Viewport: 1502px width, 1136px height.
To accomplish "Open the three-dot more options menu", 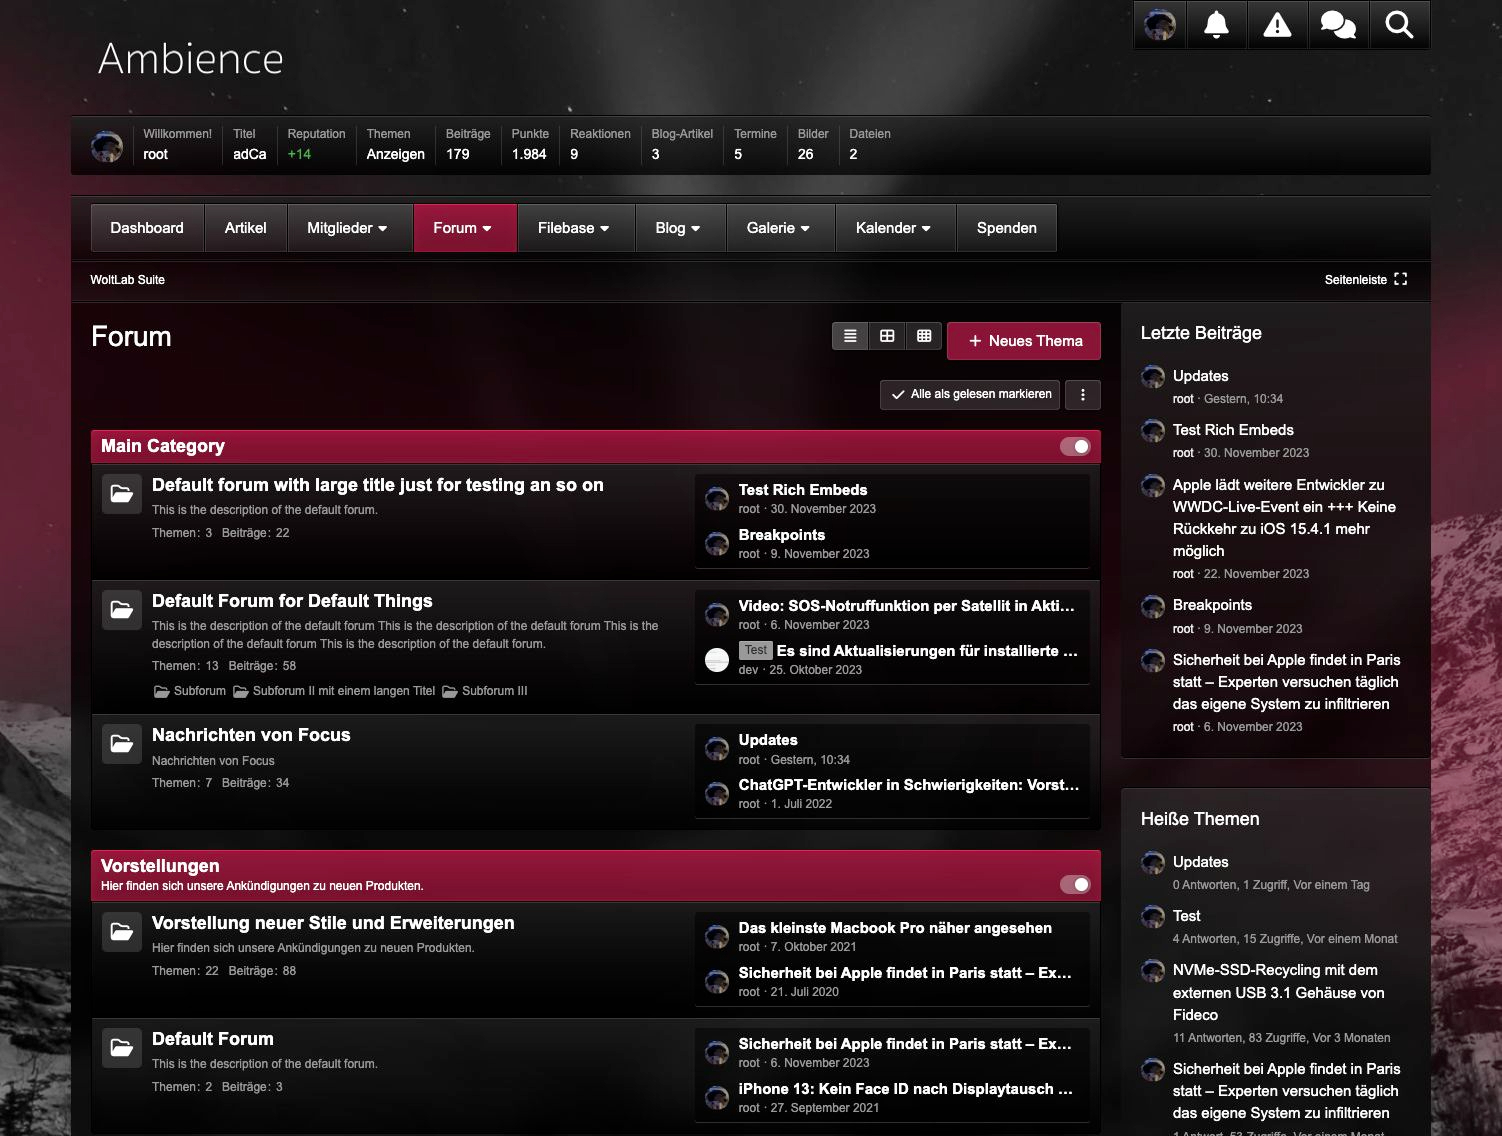I will [1083, 395].
